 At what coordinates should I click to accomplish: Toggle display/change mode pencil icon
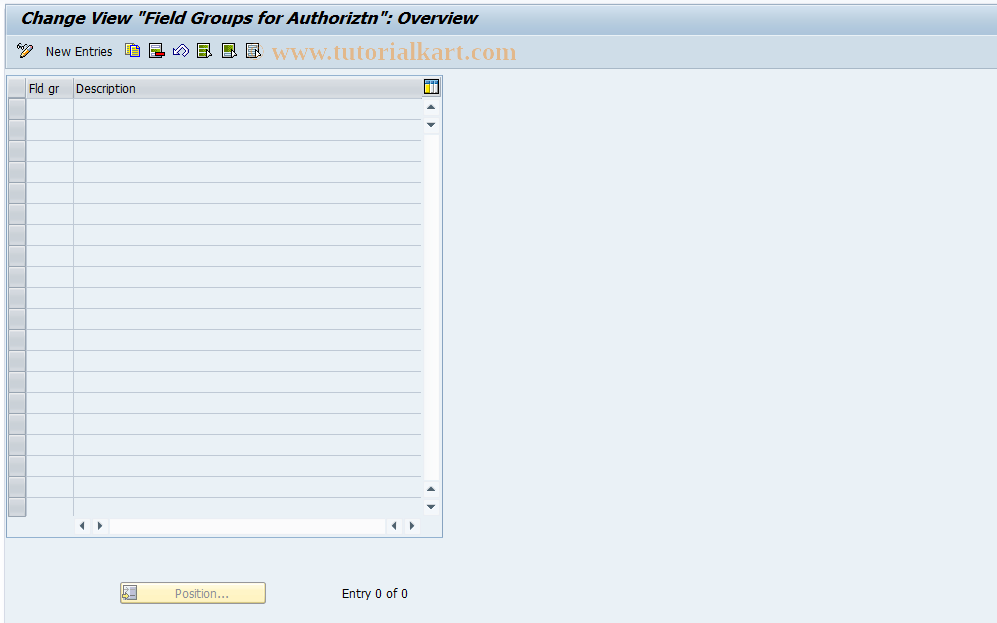[x=25, y=51]
